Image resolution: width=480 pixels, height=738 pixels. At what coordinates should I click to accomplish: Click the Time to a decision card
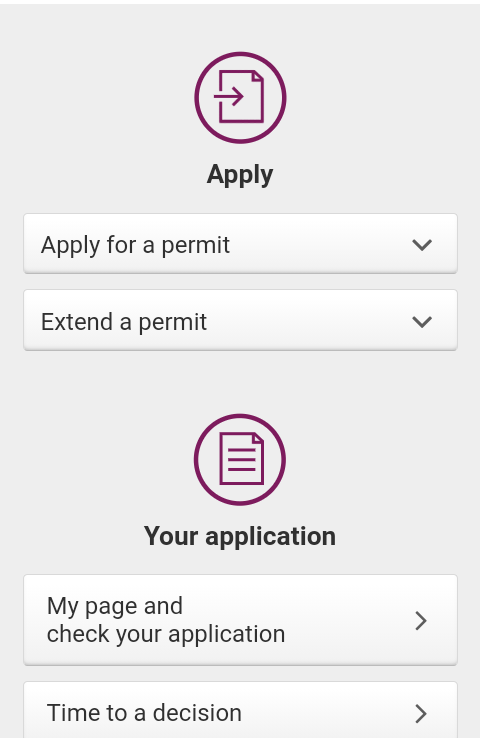pos(240,710)
